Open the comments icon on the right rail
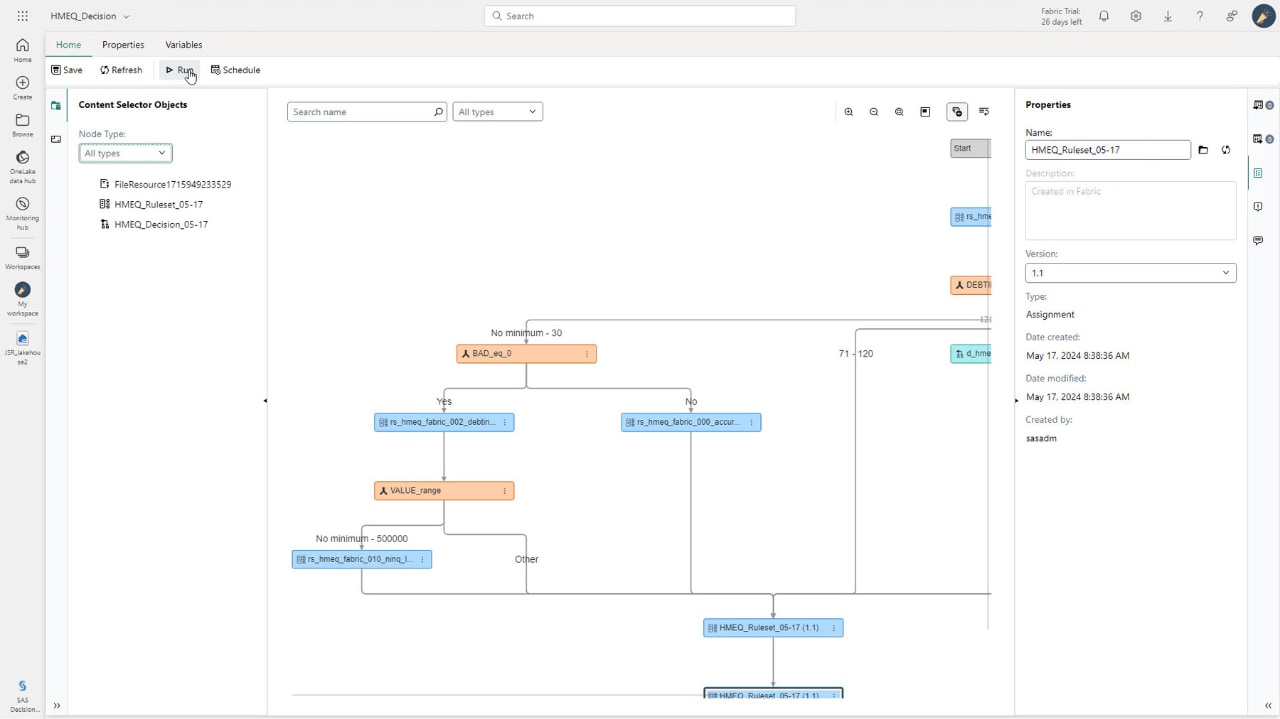The width and height of the screenshot is (1280, 719). point(1258,240)
